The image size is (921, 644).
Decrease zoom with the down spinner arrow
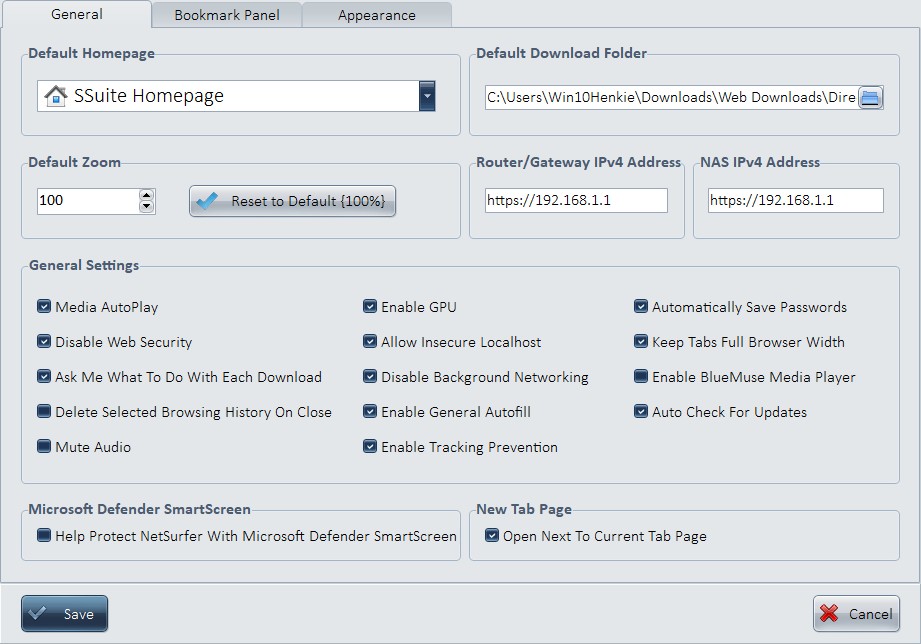(x=147, y=207)
